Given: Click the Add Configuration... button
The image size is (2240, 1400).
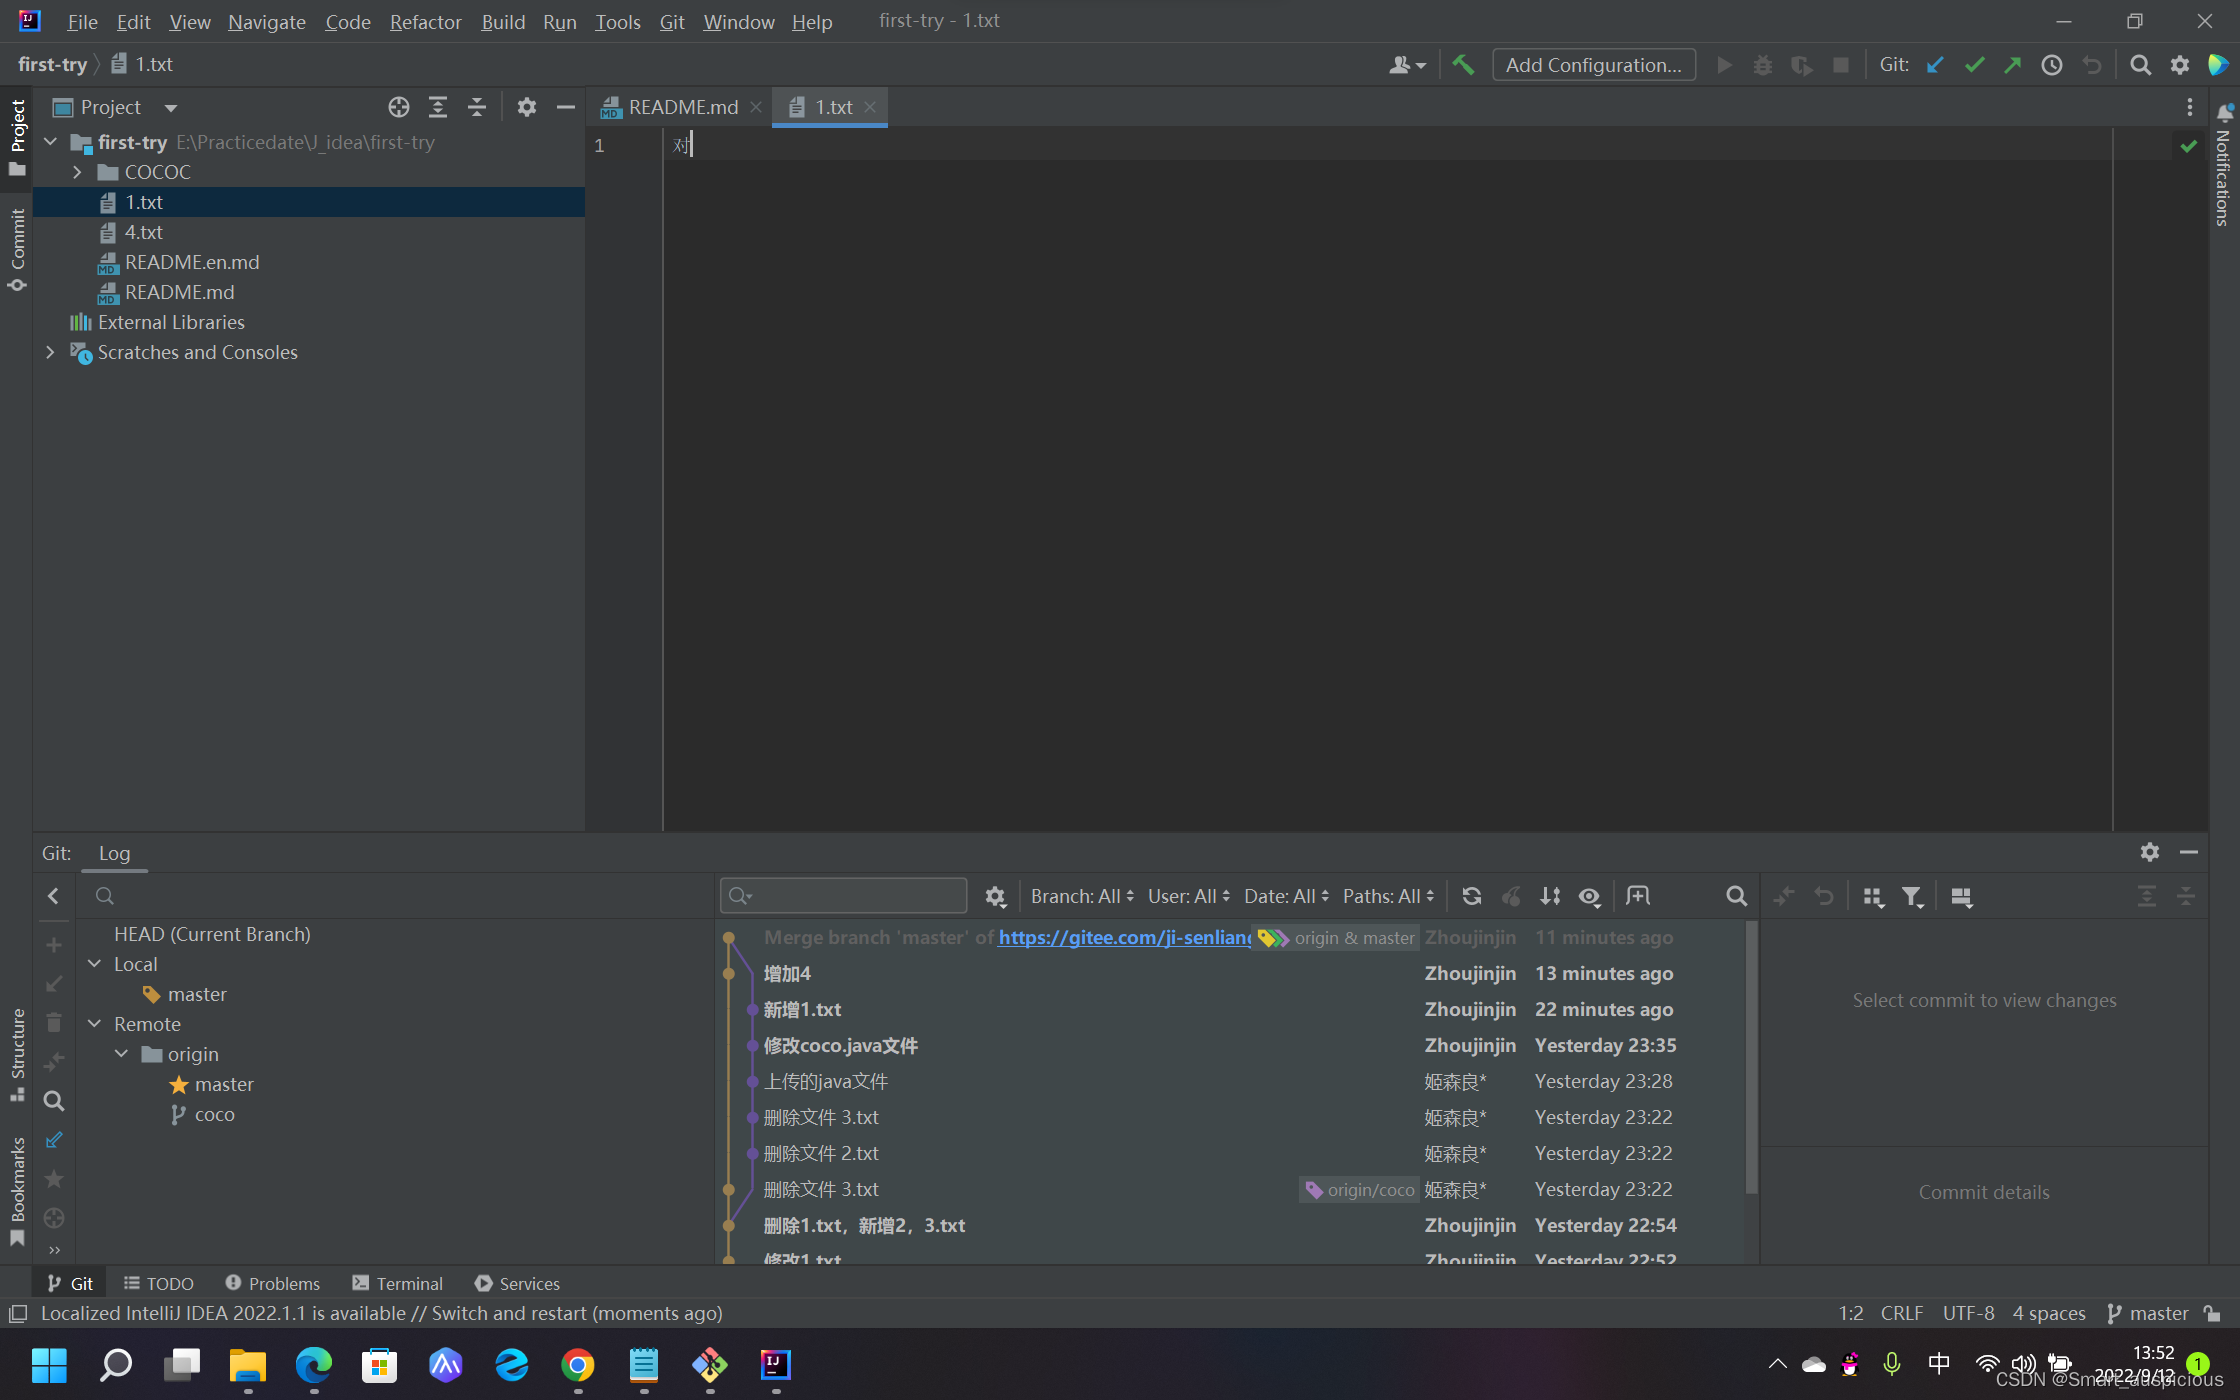Looking at the screenshot, I should 1593,65.
